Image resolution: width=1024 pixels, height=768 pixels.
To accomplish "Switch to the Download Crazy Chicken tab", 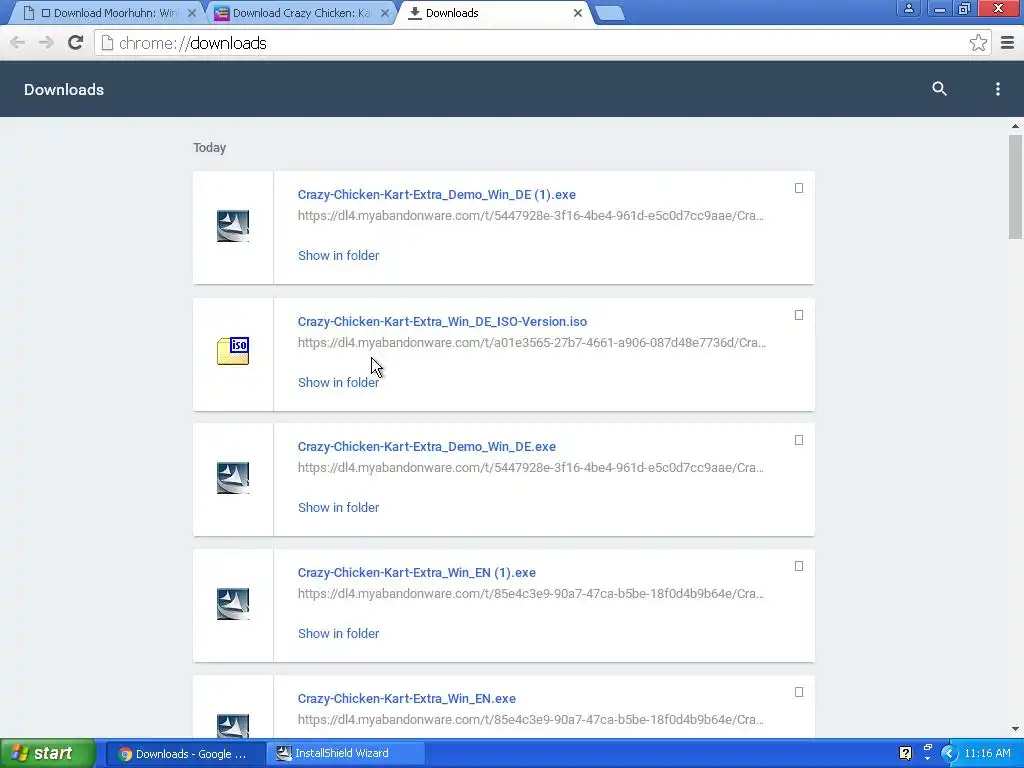I will pyautogui.click(x=300, y=13).
